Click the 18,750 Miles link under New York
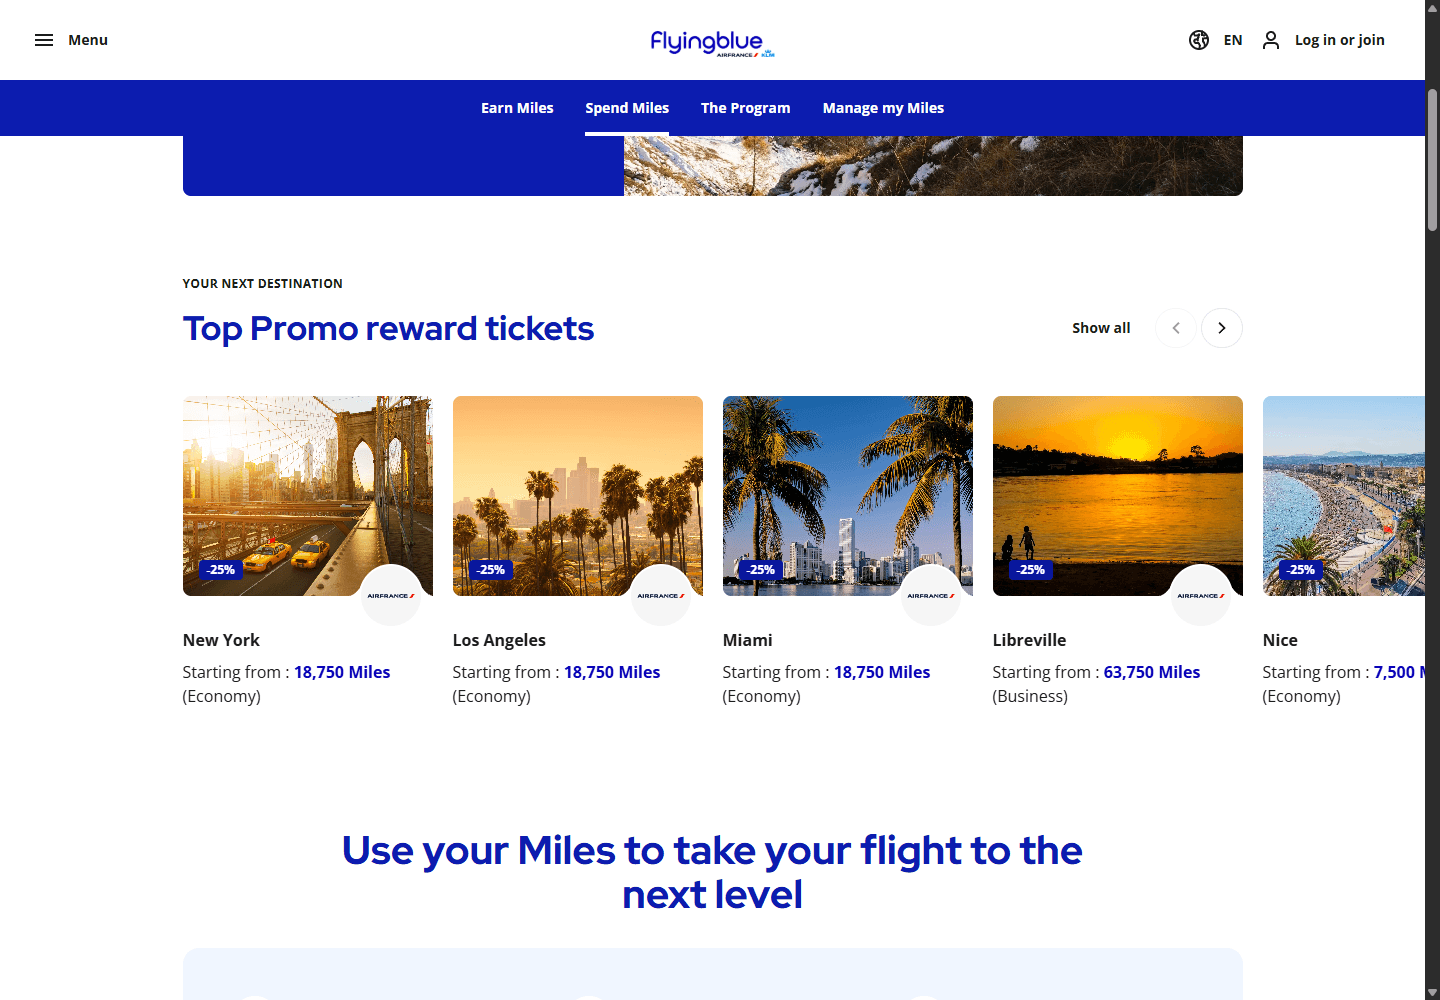Screen dimensions: 1440x1000 [342, 672]
